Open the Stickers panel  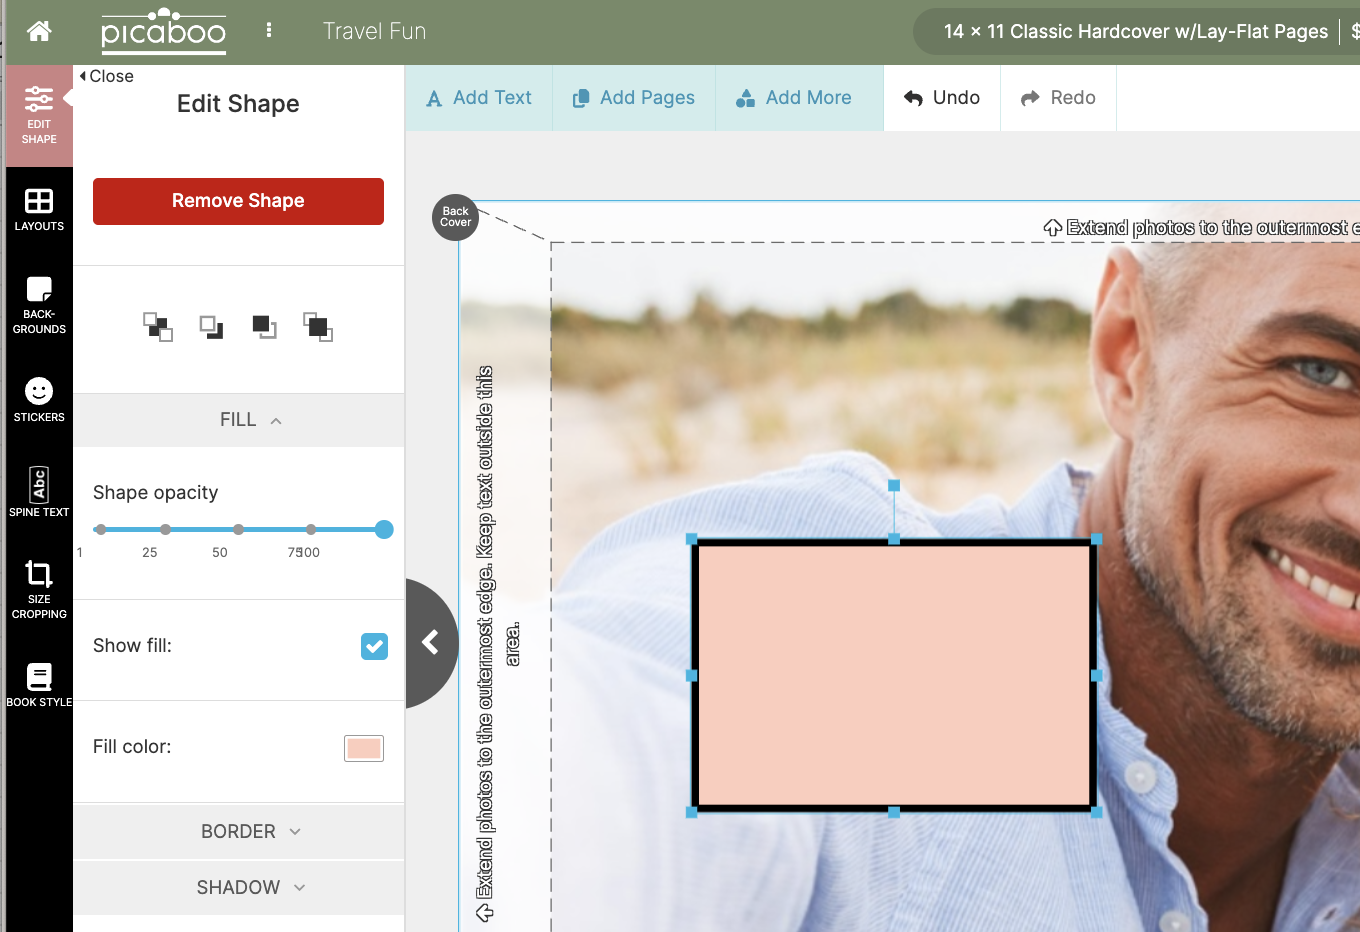pos(39,400)
